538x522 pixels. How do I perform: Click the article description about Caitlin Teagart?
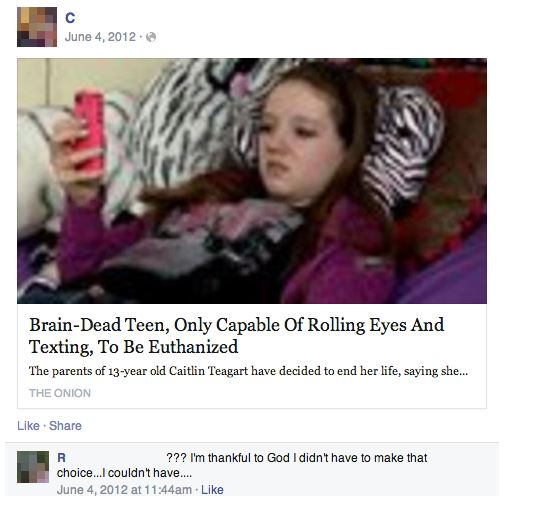pyautogui.click(x=248, y=371)
